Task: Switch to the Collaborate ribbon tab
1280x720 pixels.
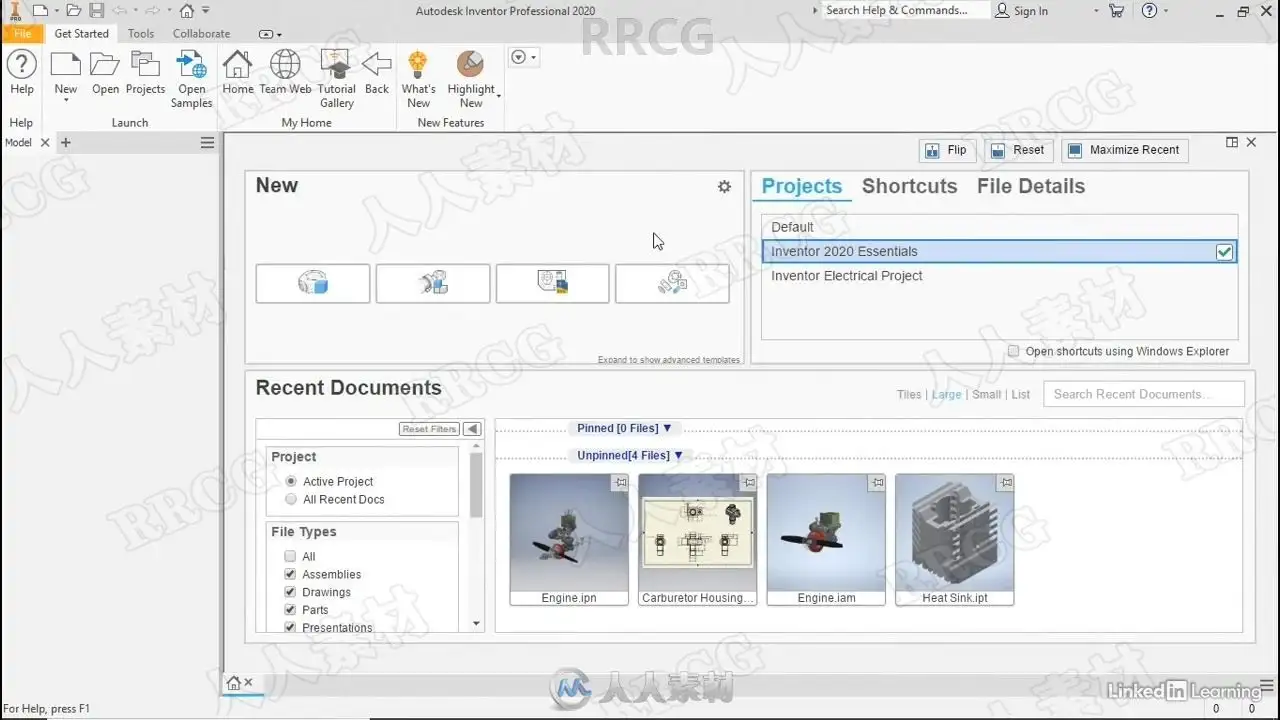Action: (x=201, y=34)
